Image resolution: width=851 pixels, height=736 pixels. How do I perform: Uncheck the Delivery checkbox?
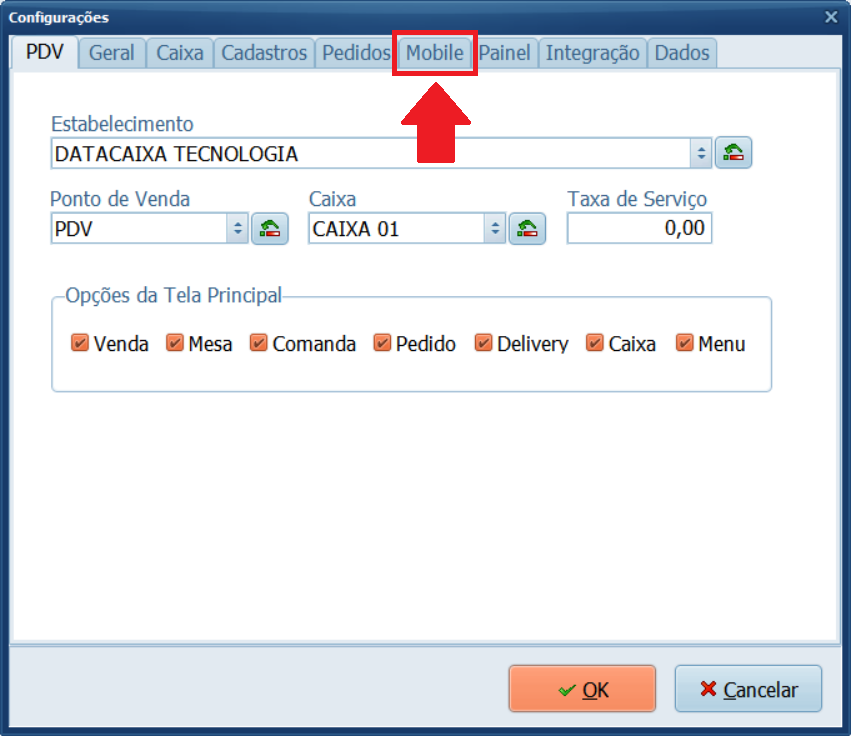[483, 344]
